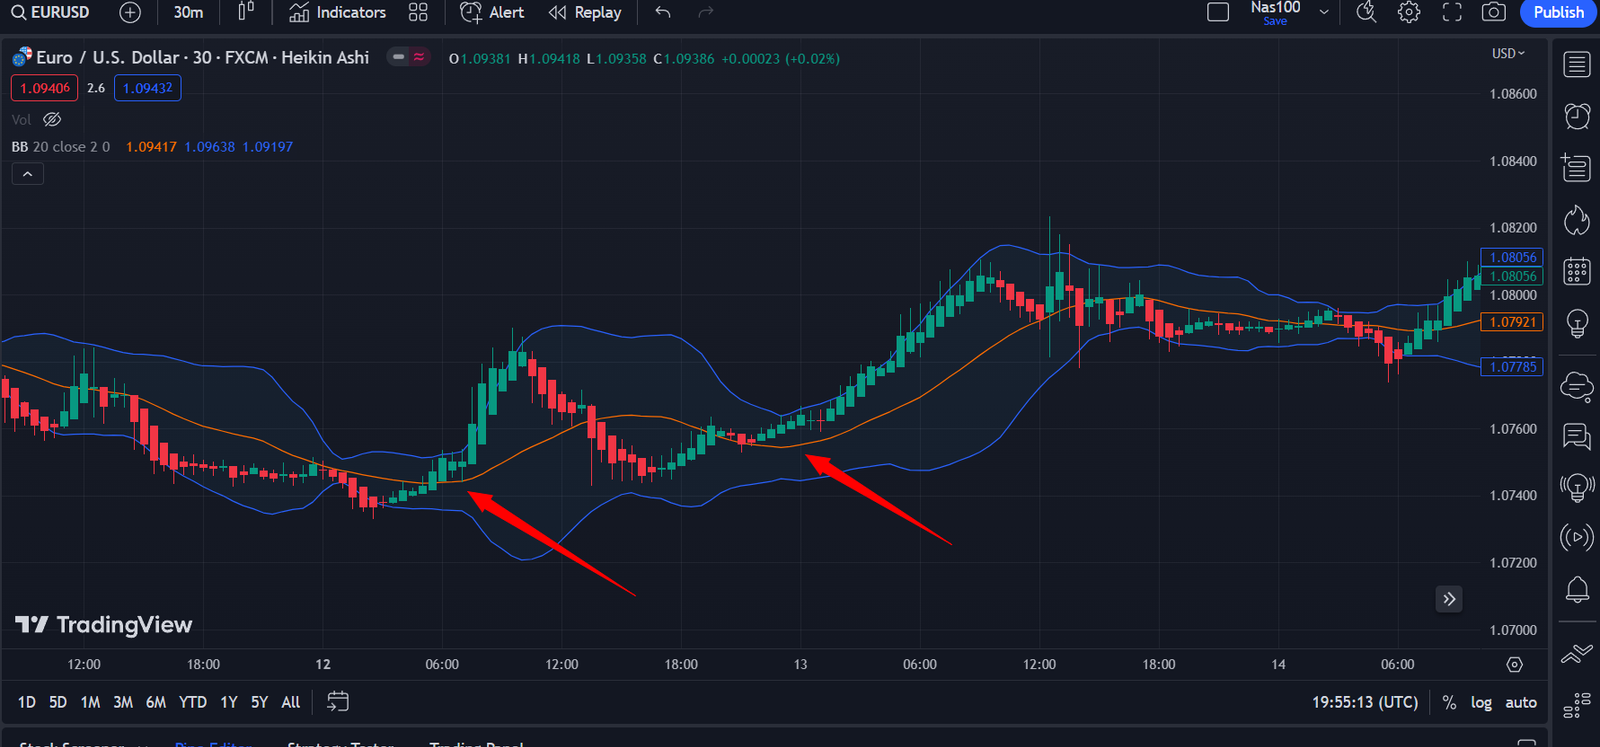Open chart settings gear in top toolbar
This screenshot has height=747, width=1600.
[1408, 12]
